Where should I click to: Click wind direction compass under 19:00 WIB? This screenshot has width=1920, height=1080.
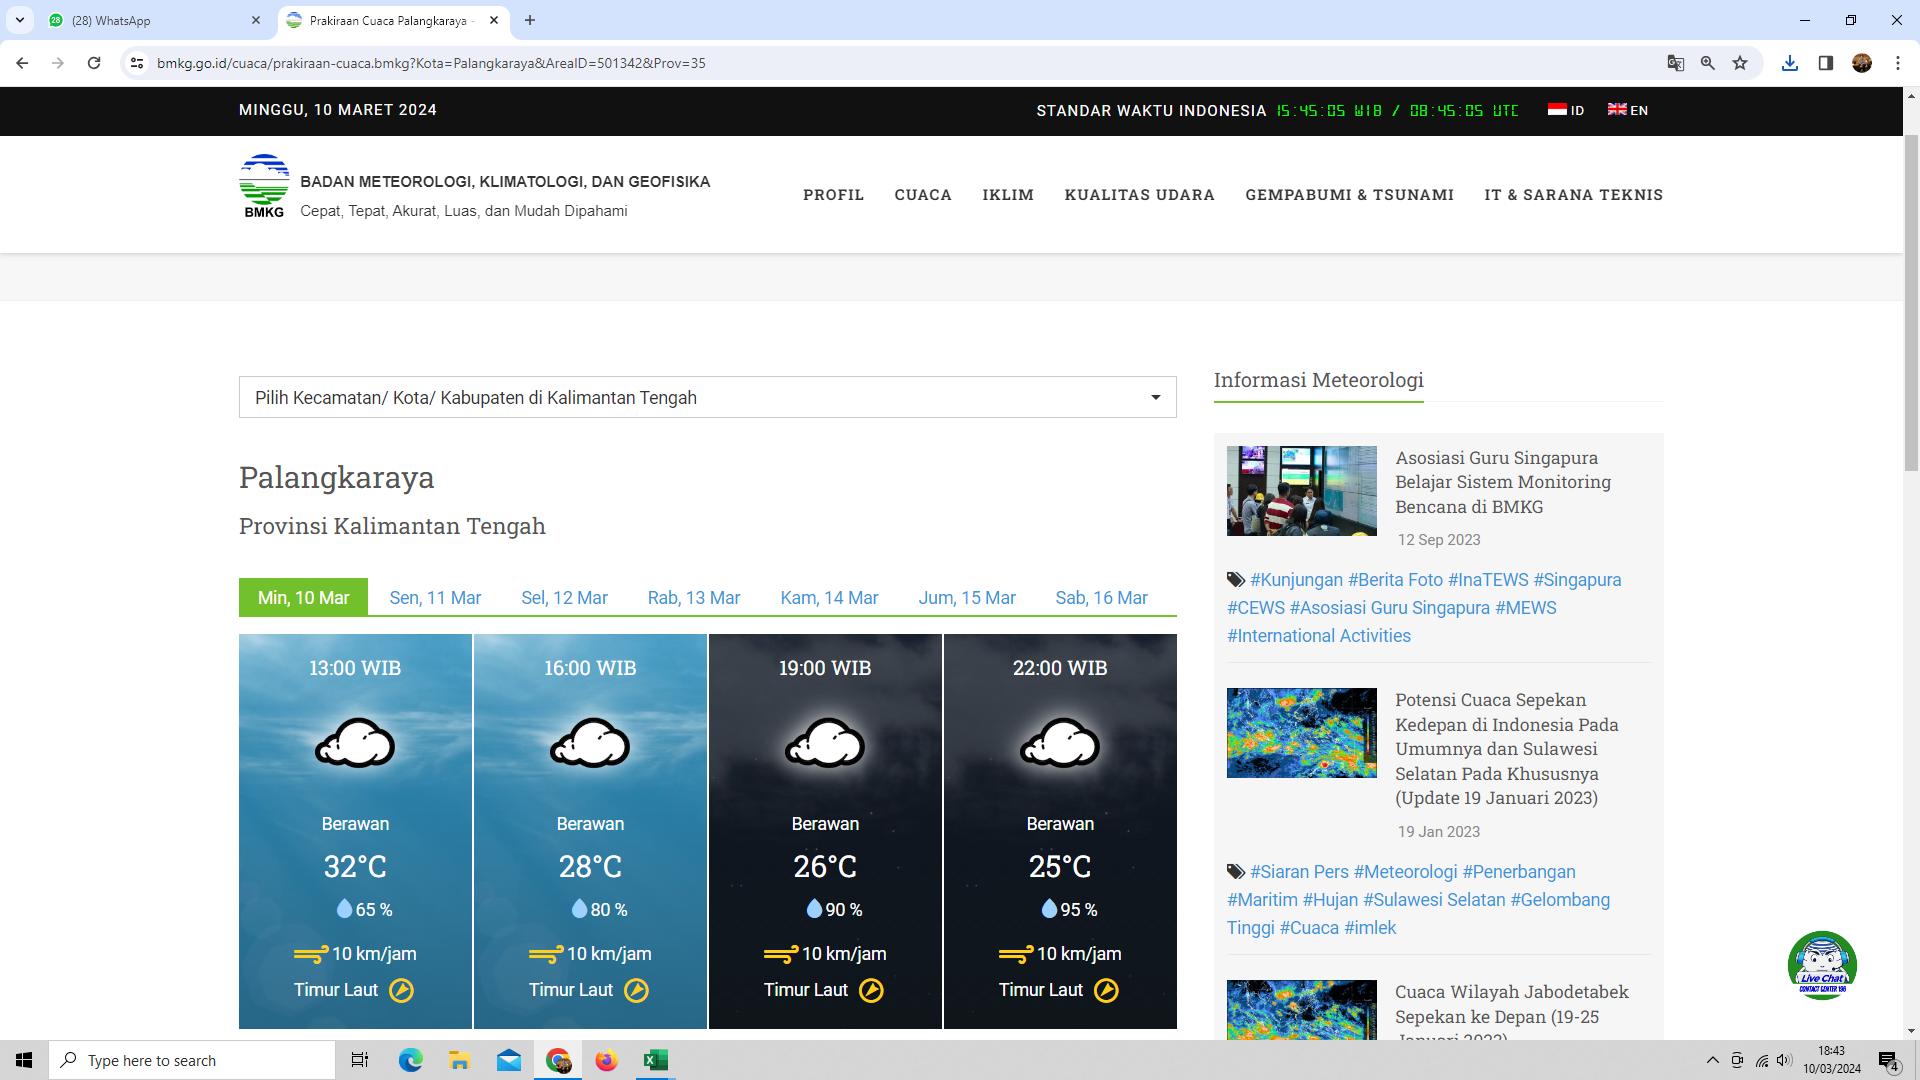coord(871,990)
